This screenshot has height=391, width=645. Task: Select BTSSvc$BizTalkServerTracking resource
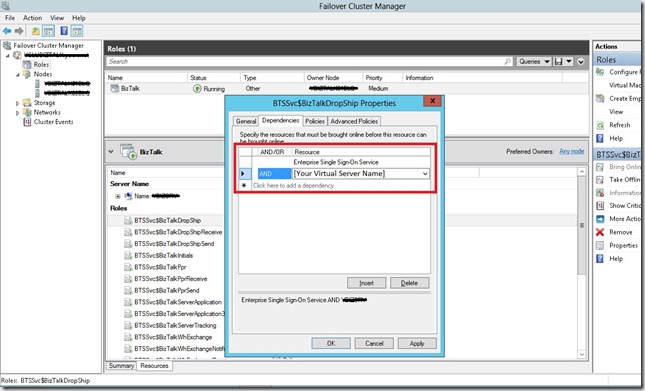175,325
